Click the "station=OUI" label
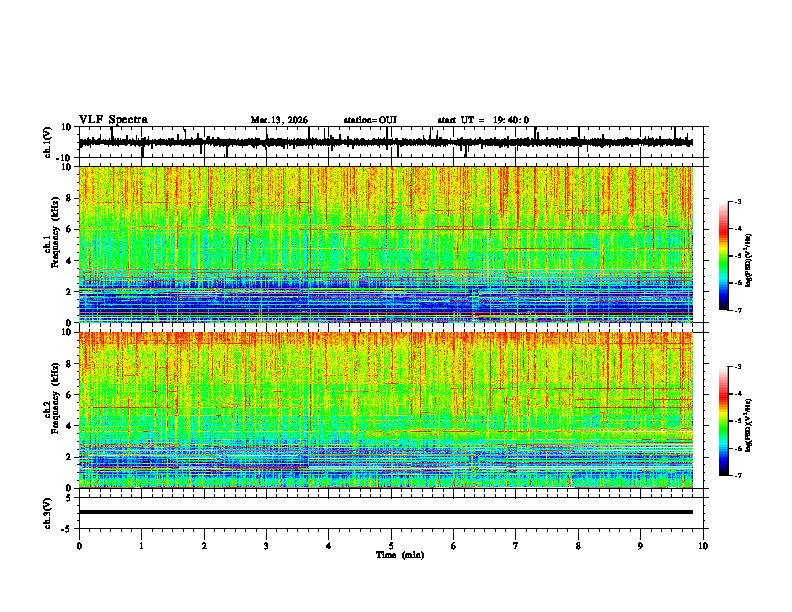Viewport: 792px width, 612px height. pos(370,120)
